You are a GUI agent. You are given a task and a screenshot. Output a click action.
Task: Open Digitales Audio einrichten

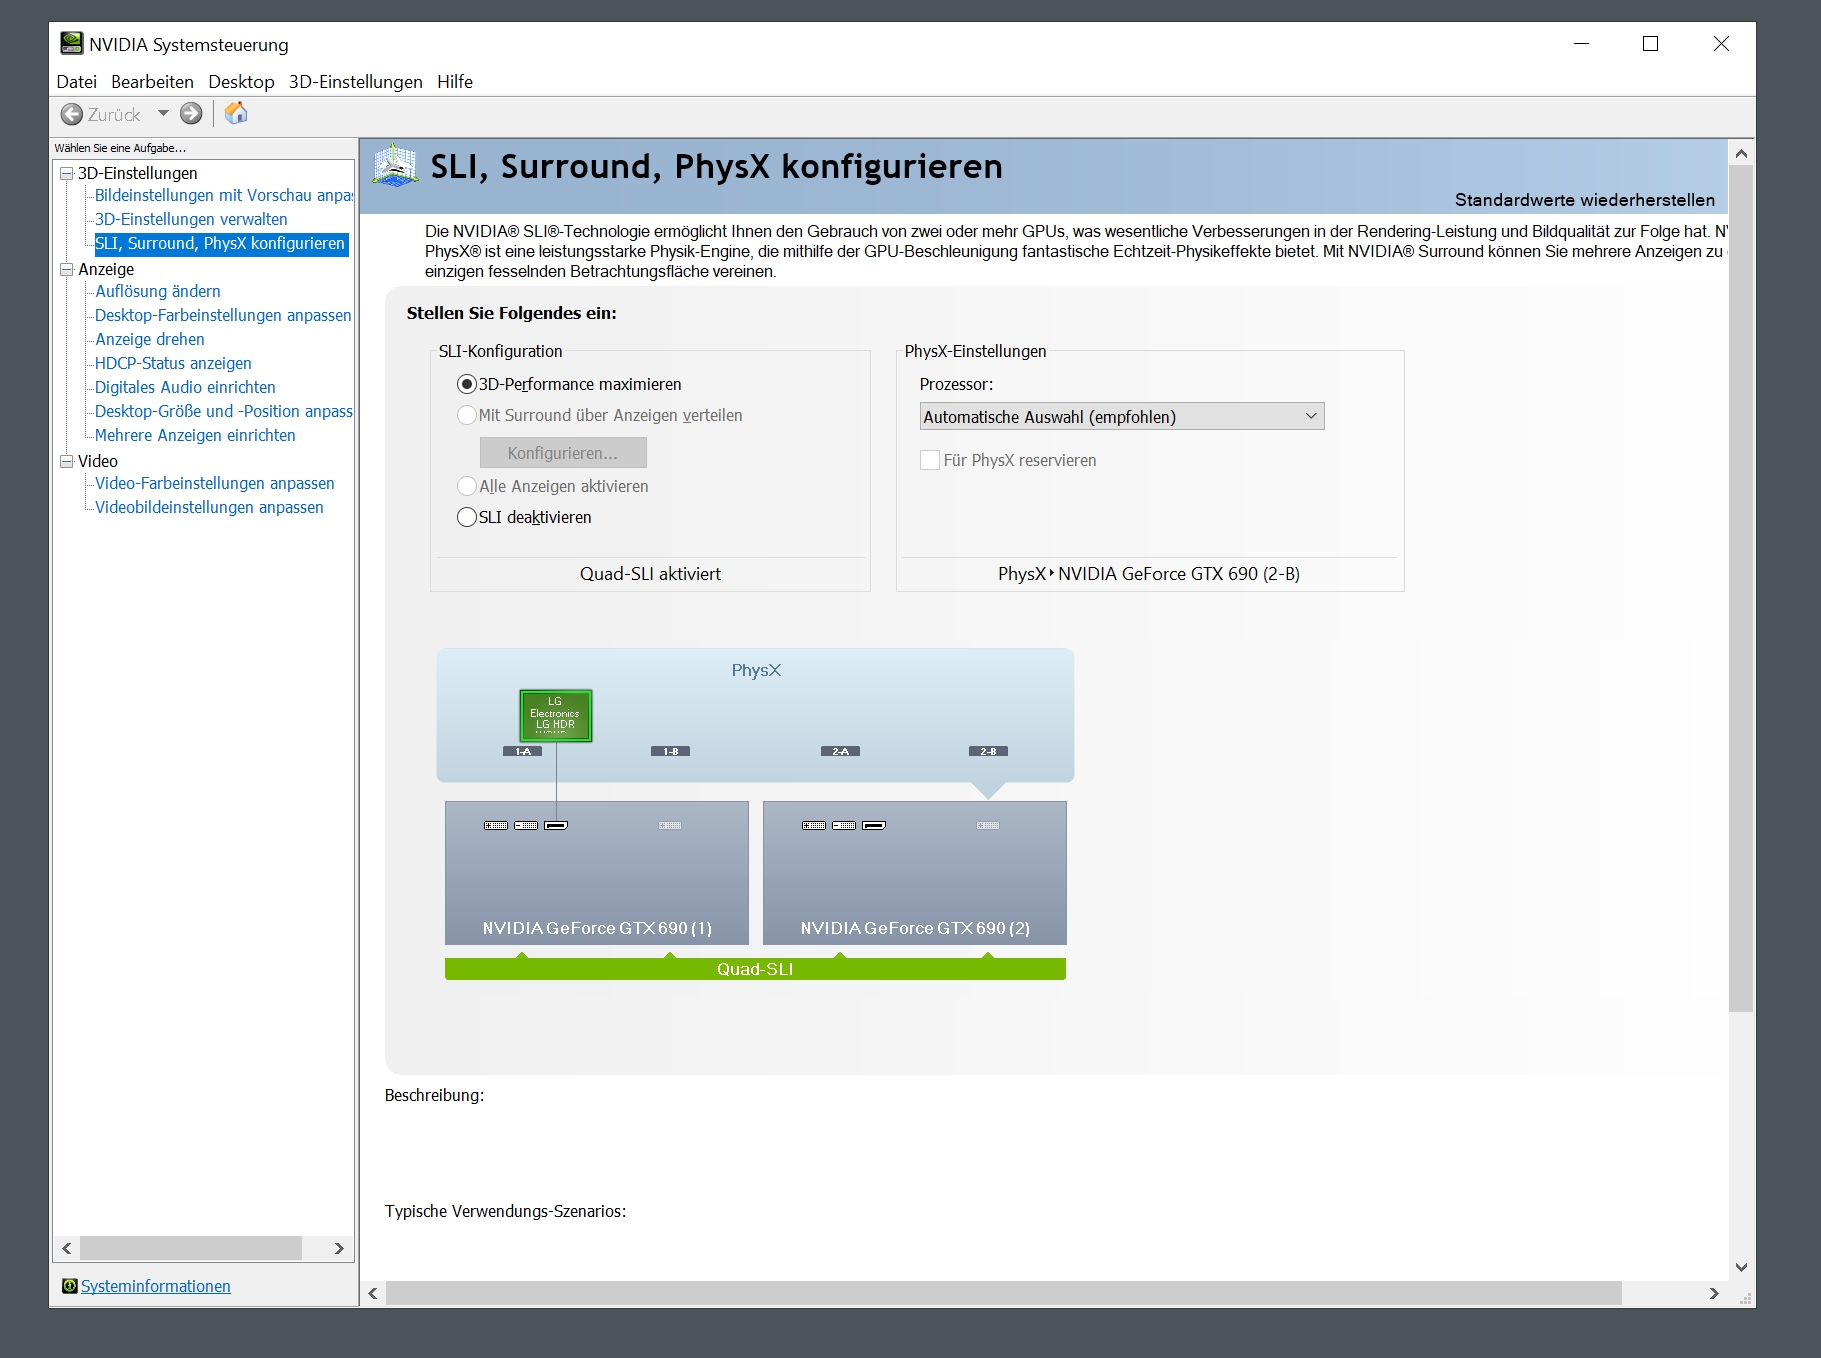(185, 387)
